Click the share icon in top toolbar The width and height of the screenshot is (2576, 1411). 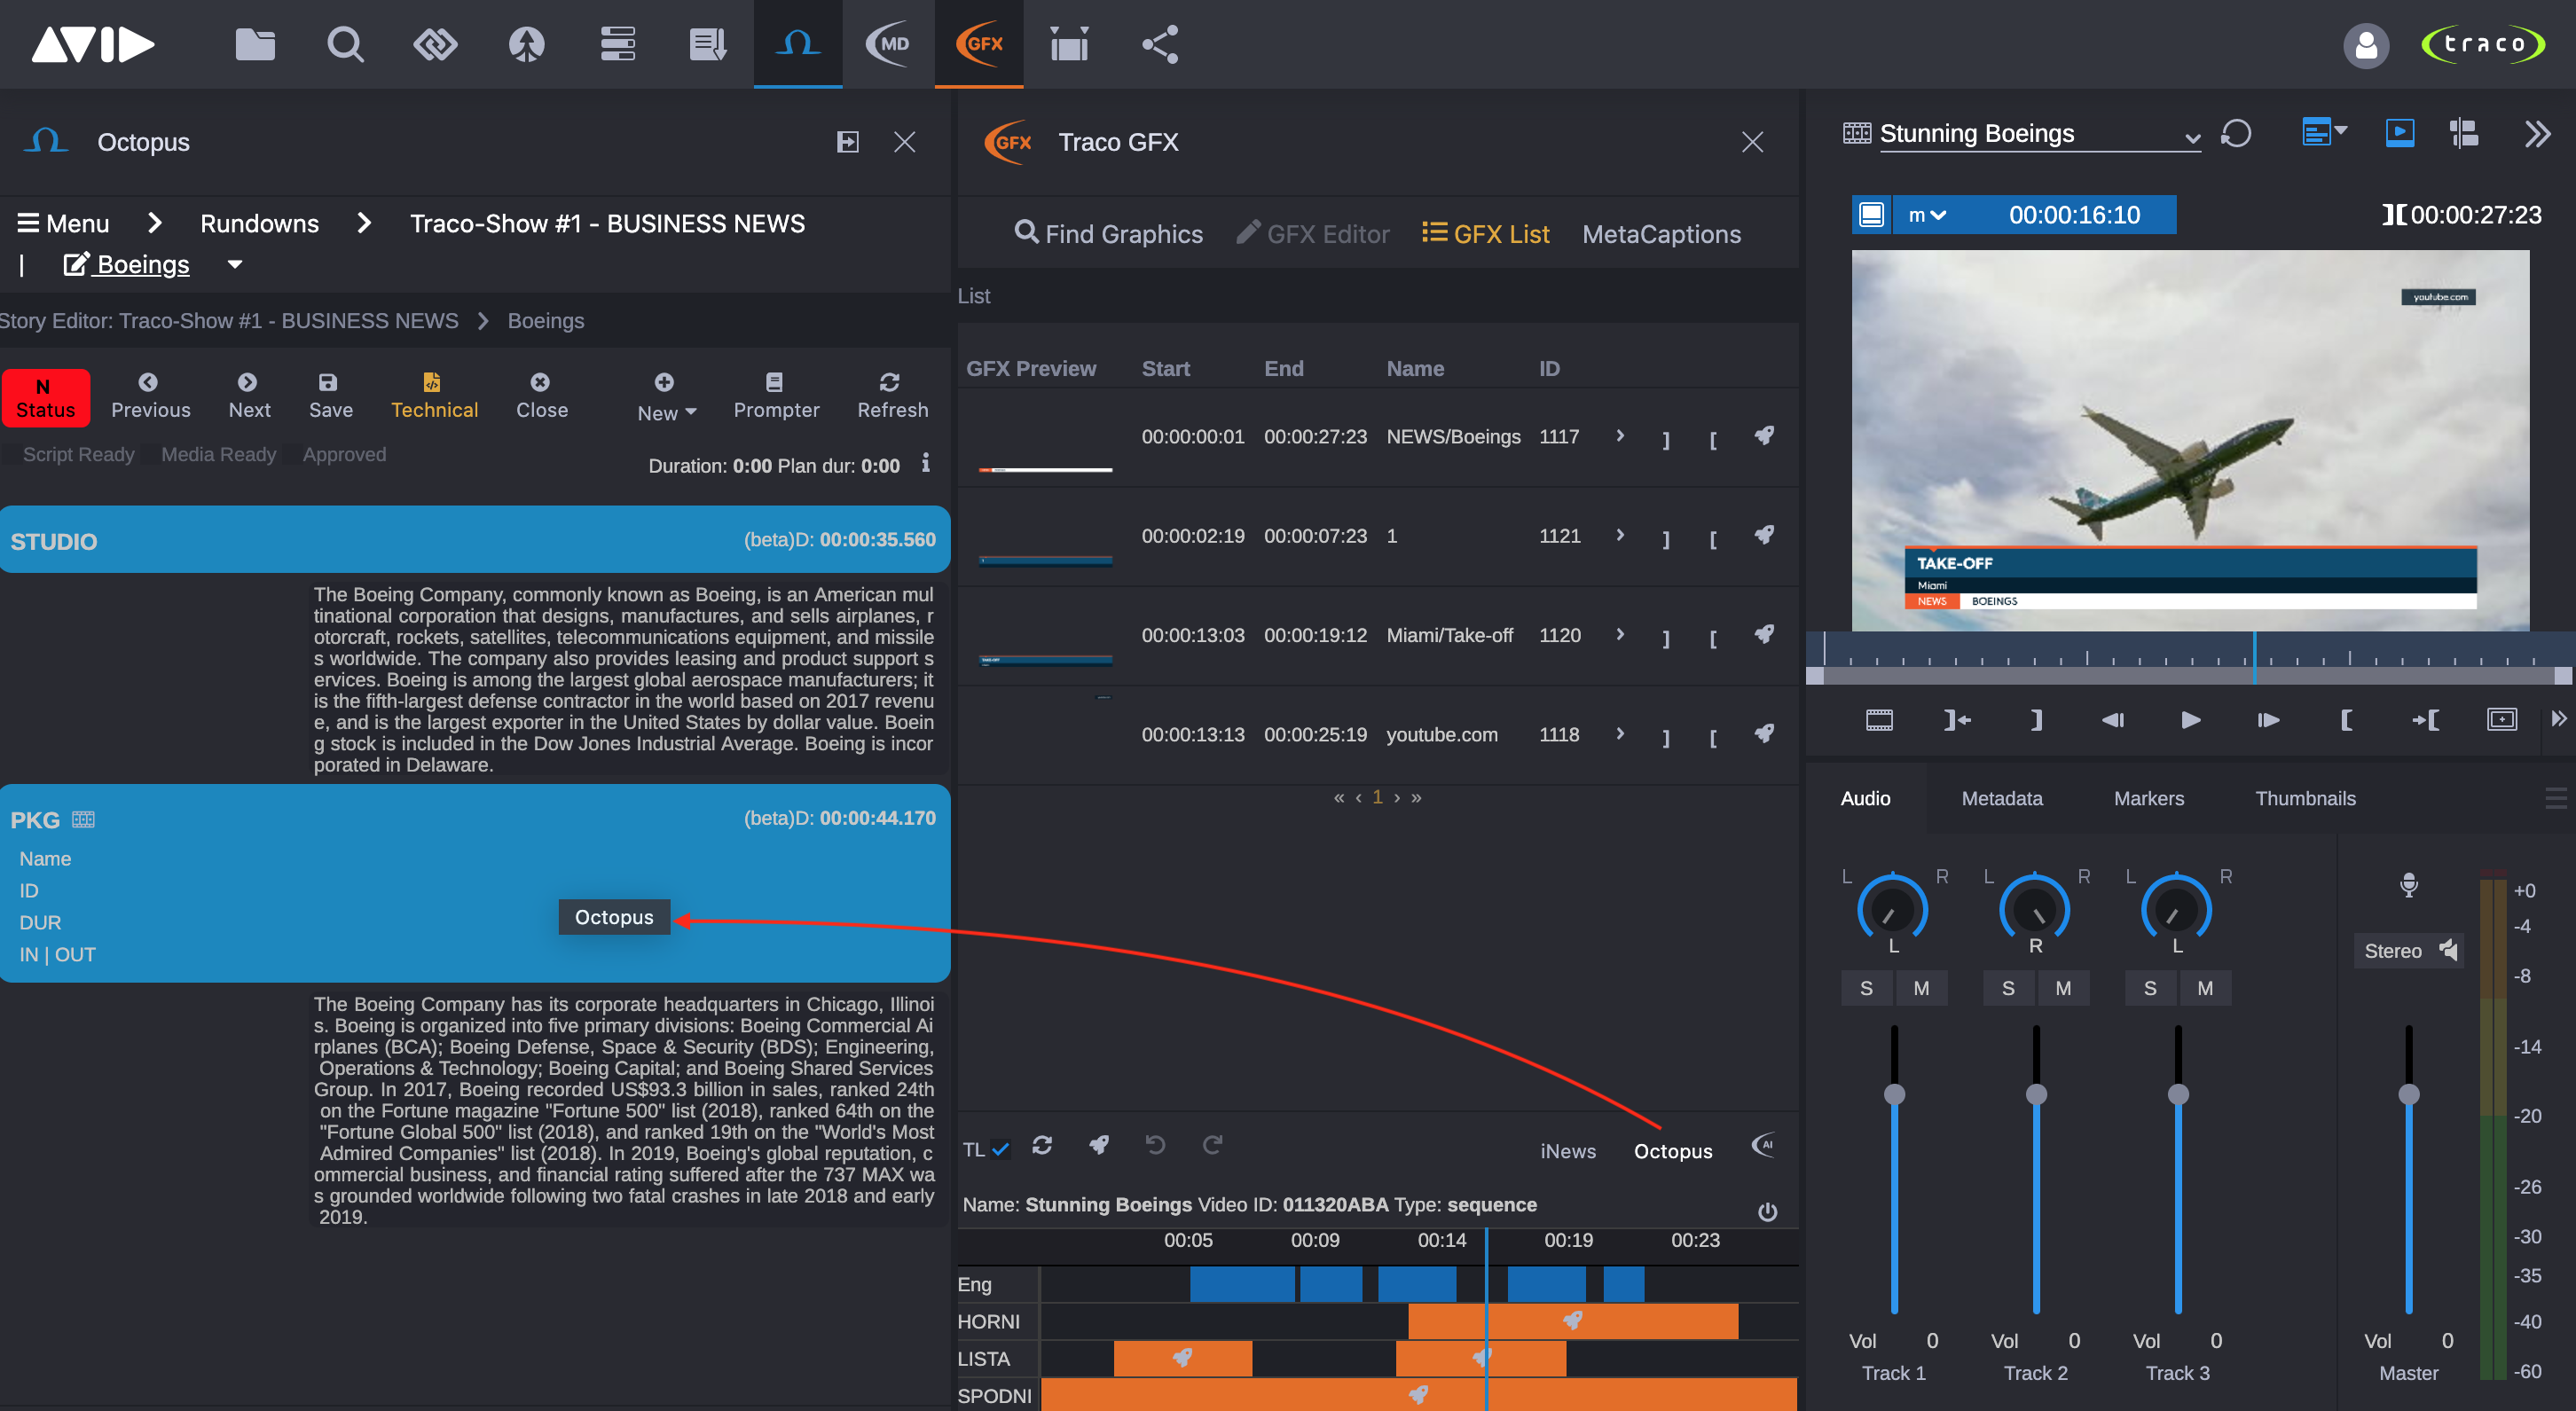(x=1160, y=44)
